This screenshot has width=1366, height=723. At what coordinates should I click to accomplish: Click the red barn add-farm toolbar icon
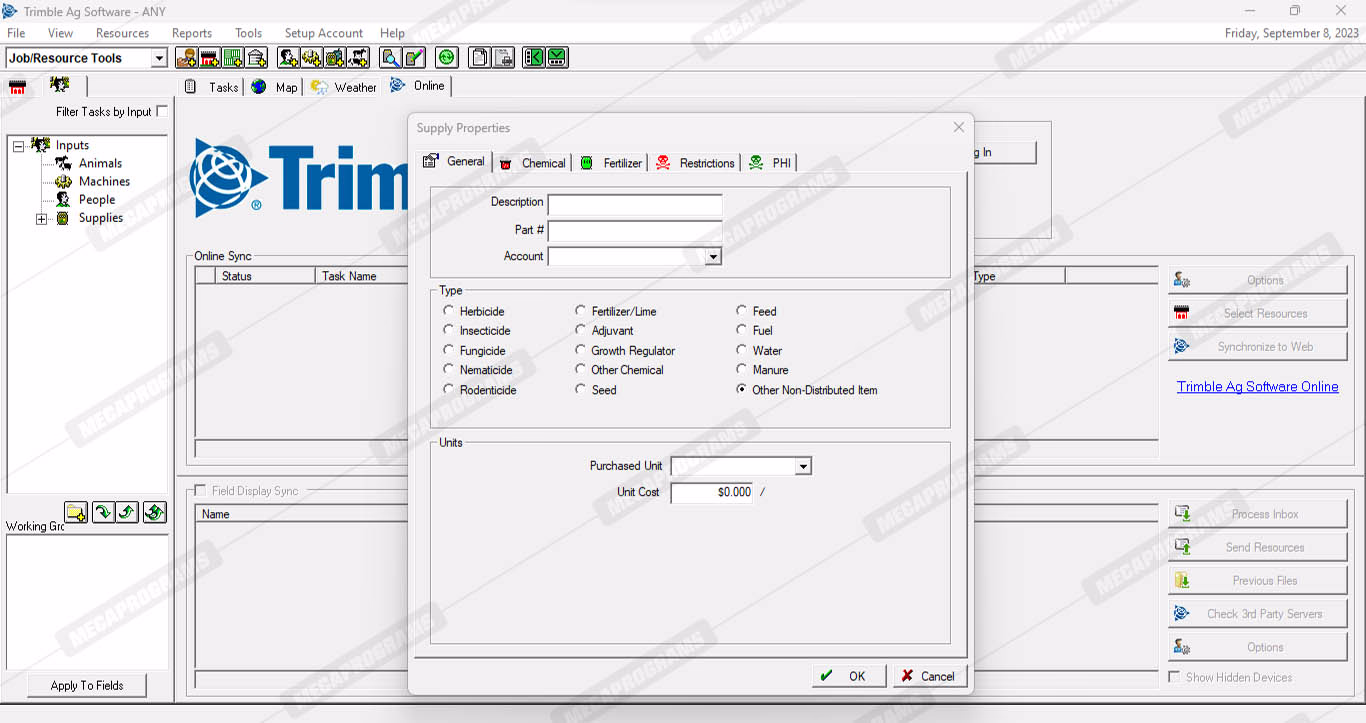tap(209, 58)
